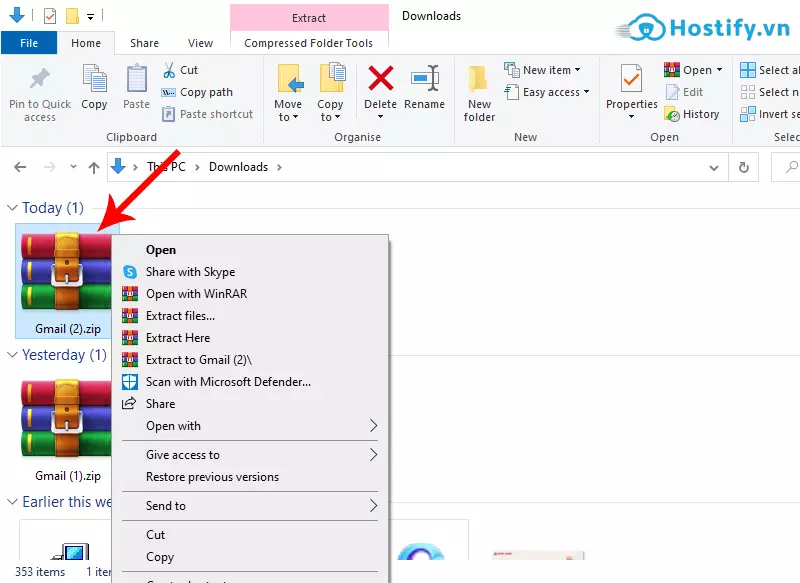Open the File tab
This screenshot has width=800, height=583.
point(29,43)
